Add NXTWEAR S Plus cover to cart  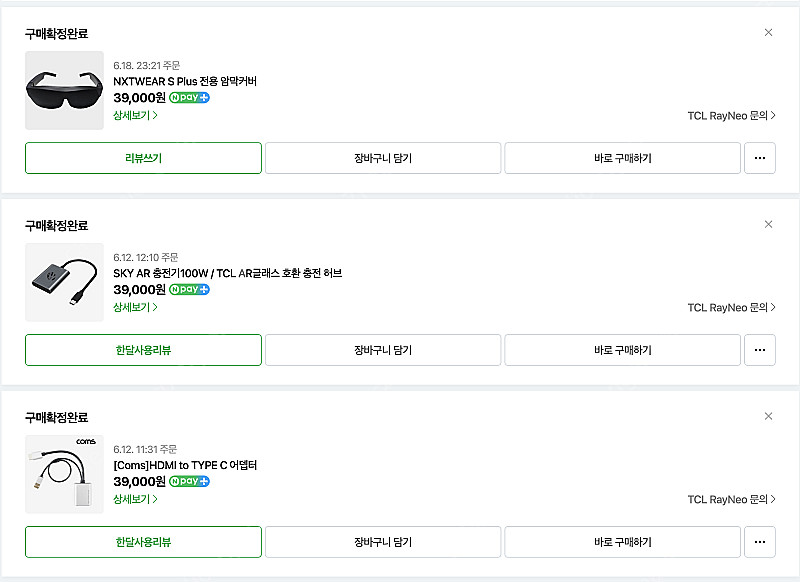click(x=383, y=158)
